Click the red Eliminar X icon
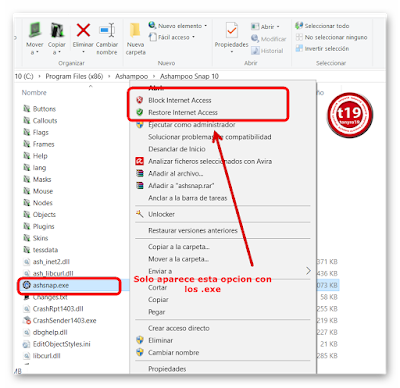Image resolution: width=400 pixels, height=388 pixels. tap(83, 30)
